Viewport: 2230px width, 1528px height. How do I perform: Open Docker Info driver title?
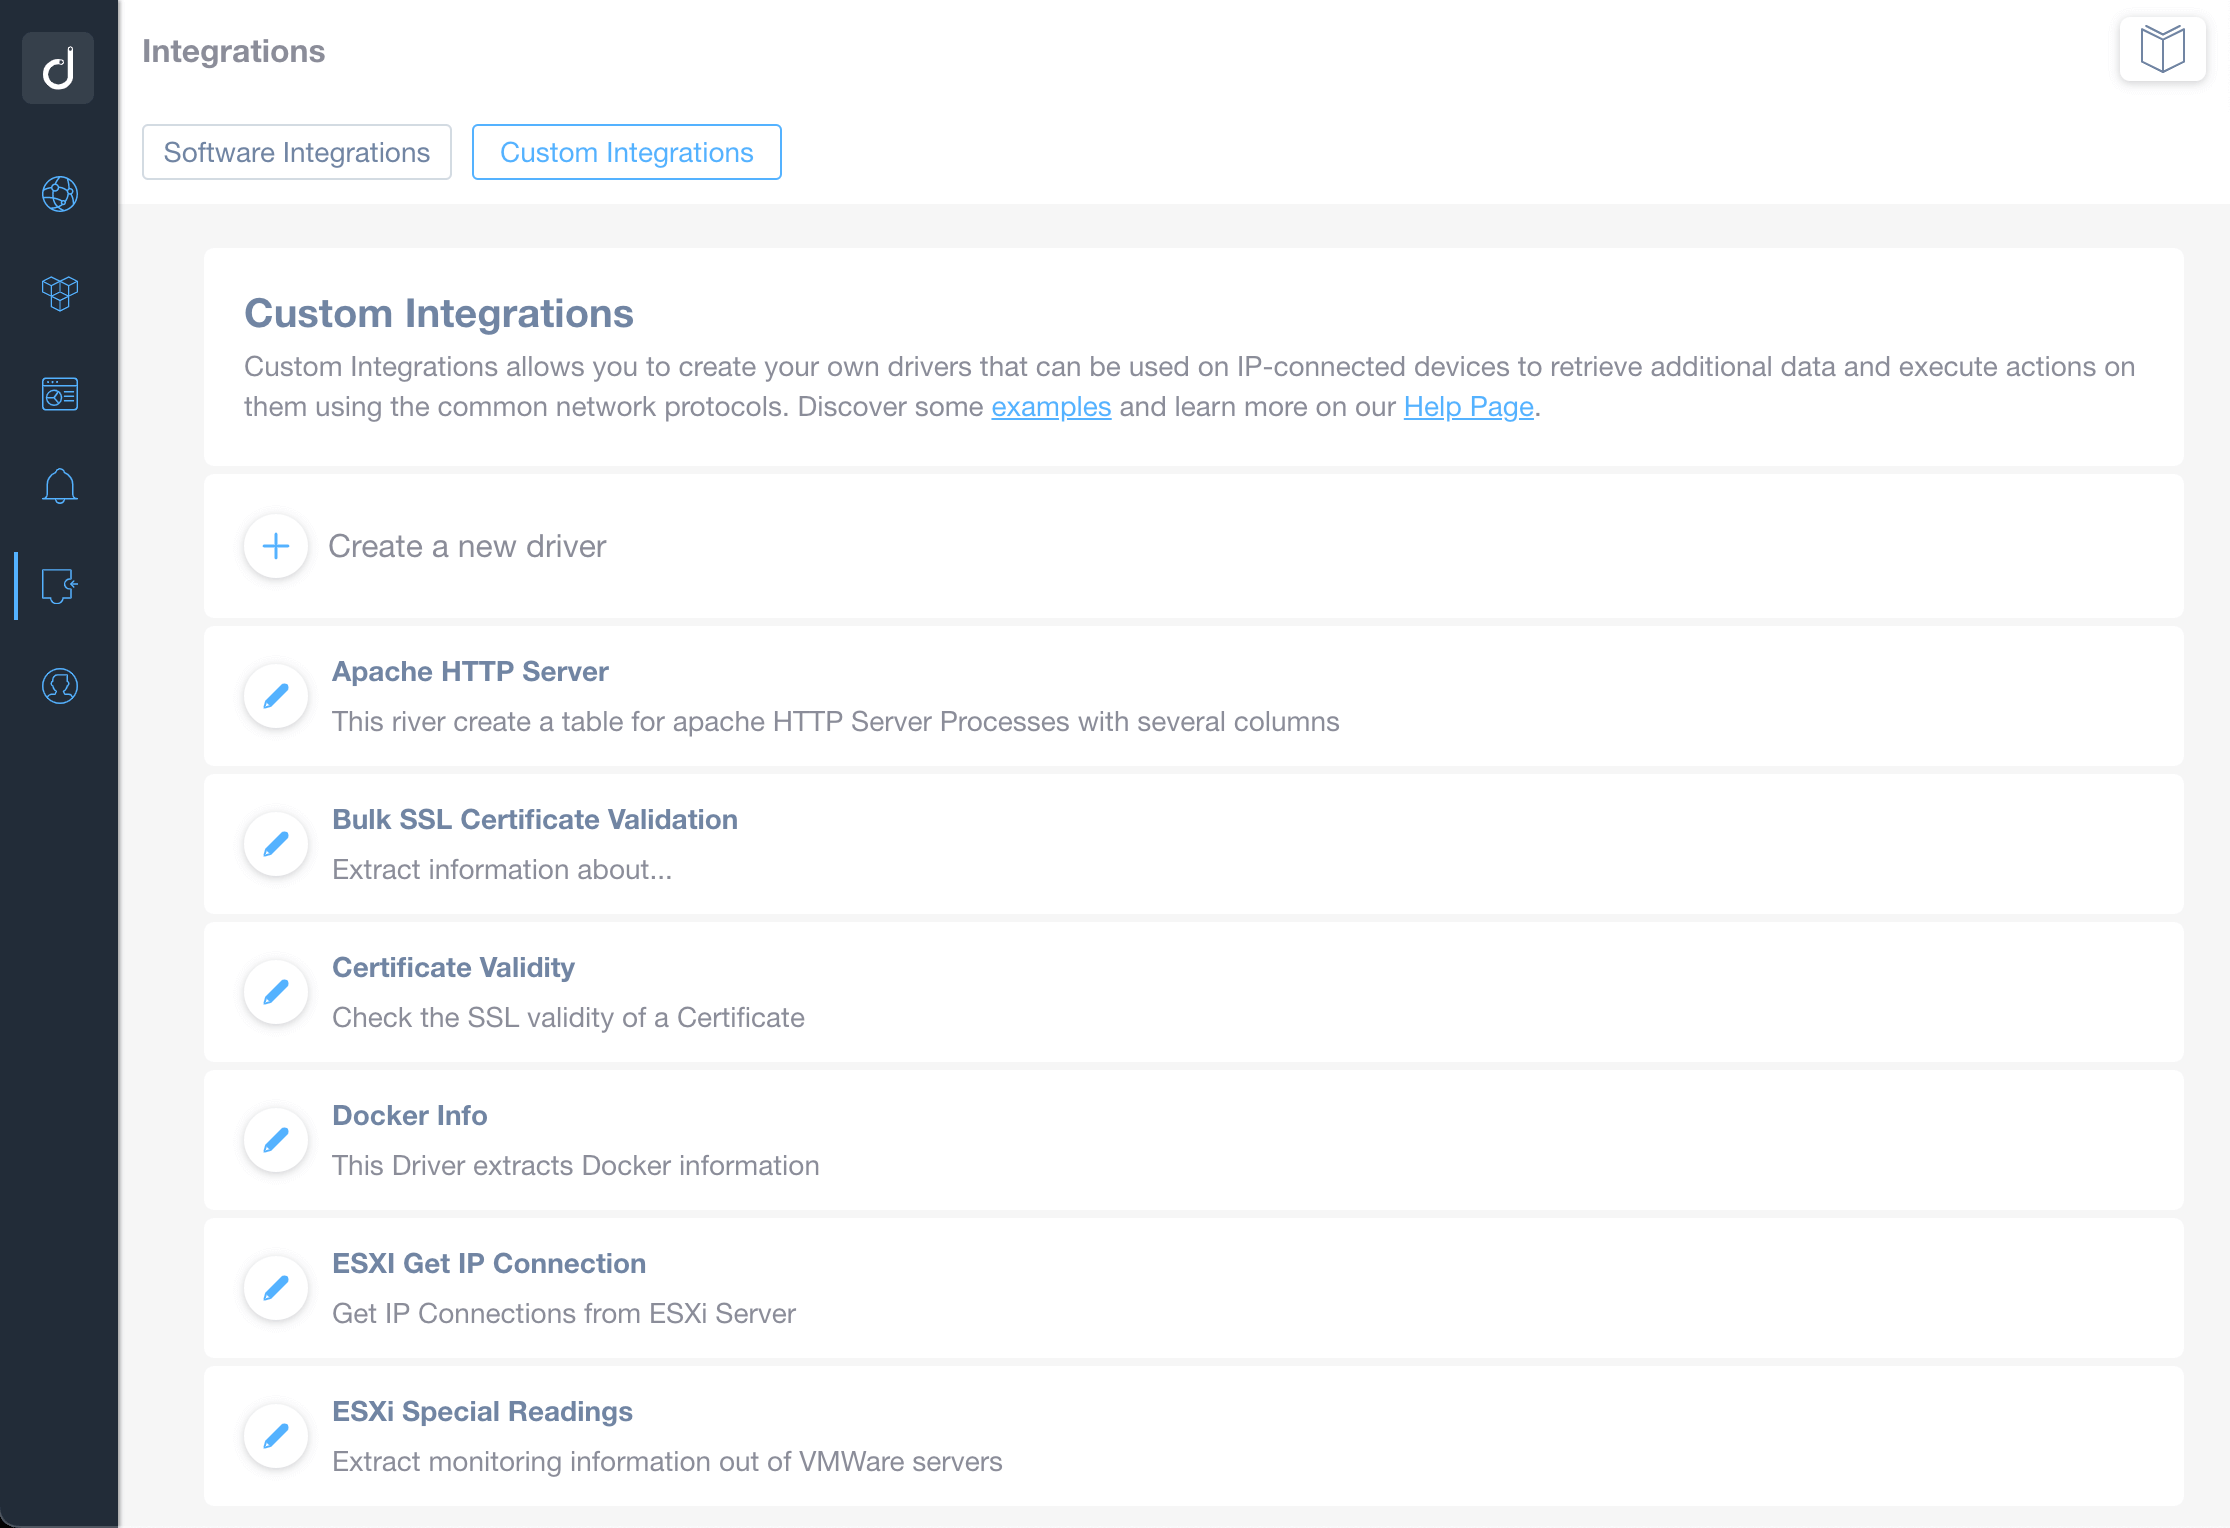pyautogui.click(x=410, y=1115)
